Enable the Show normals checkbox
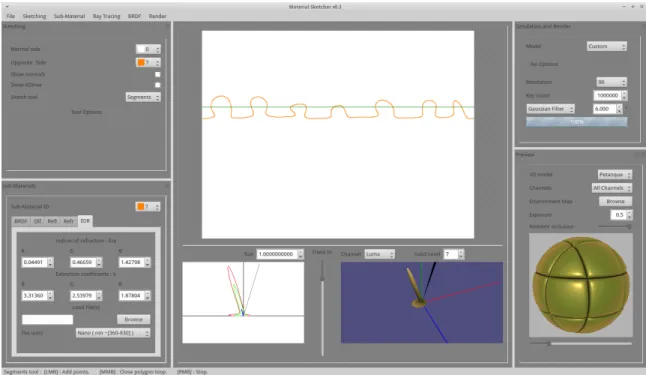 157,75
